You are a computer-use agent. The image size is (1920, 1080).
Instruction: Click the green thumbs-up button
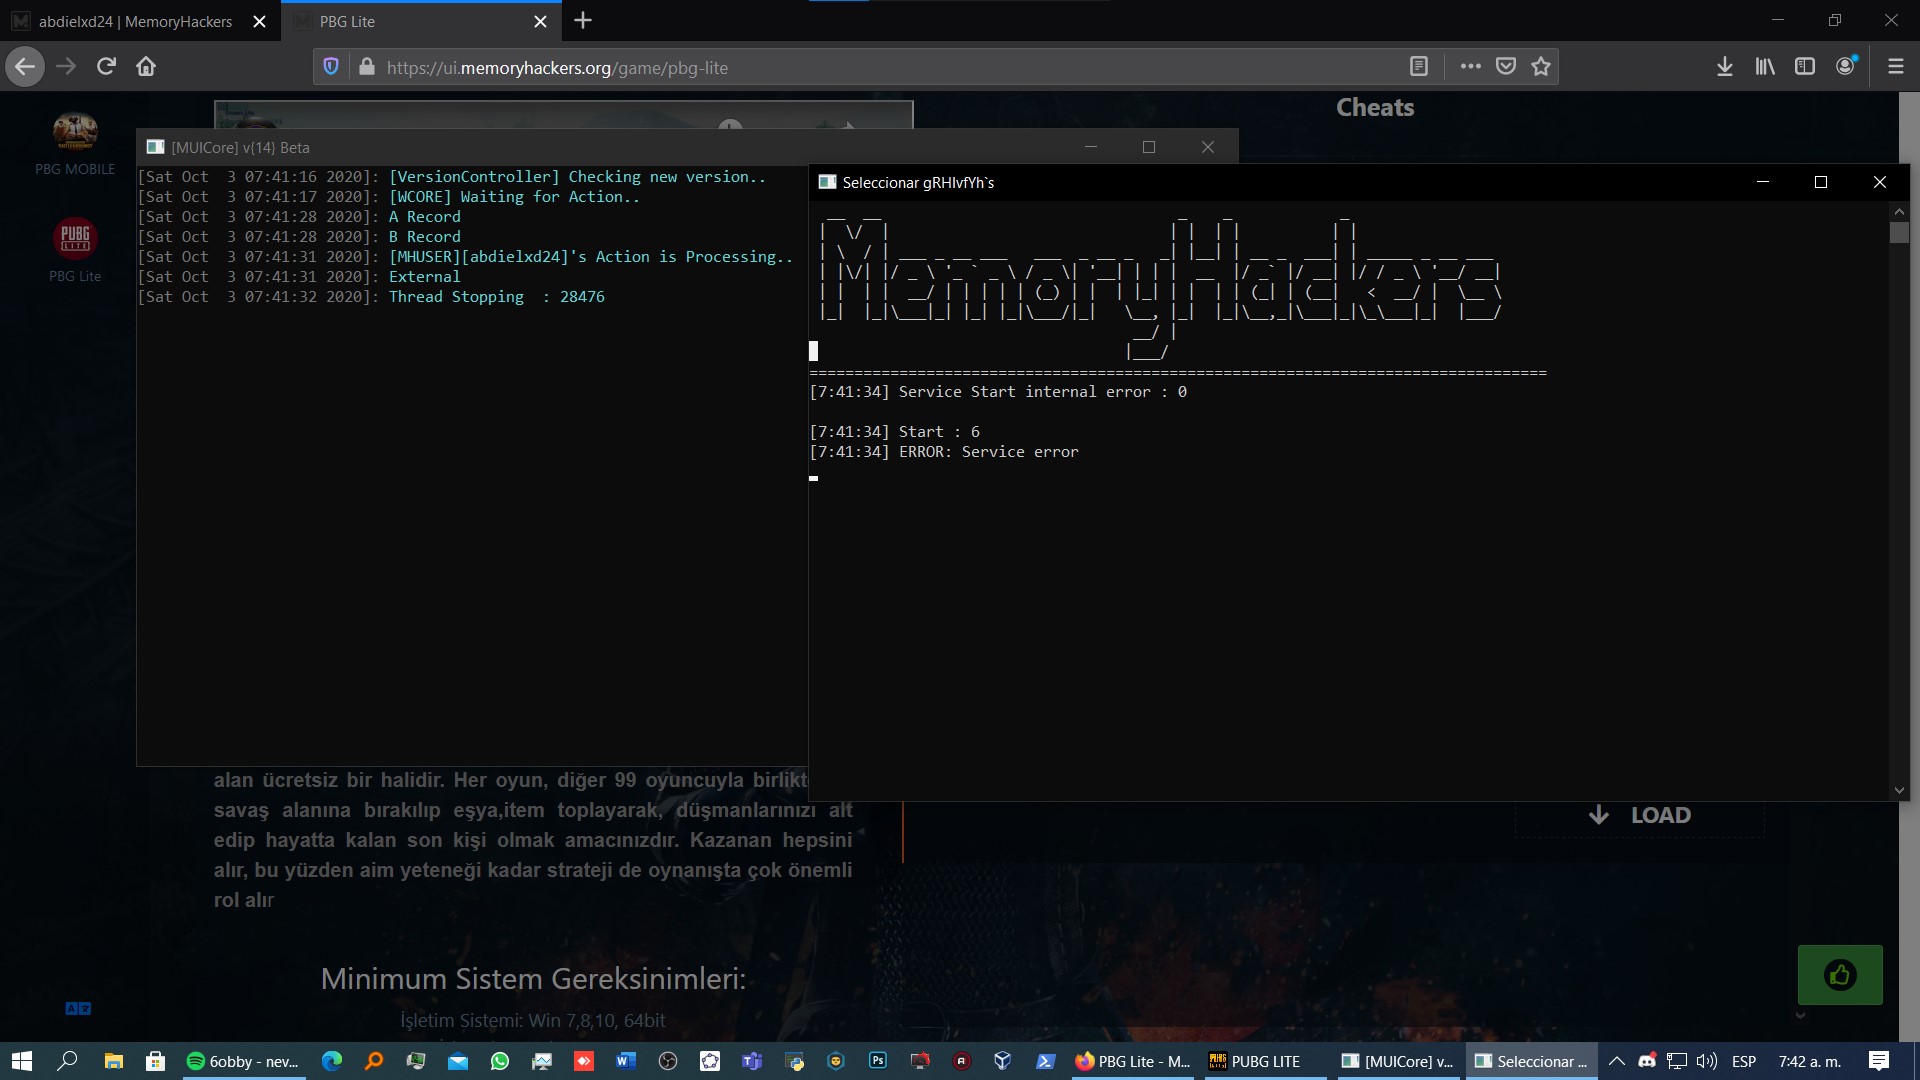point(1840,975)
